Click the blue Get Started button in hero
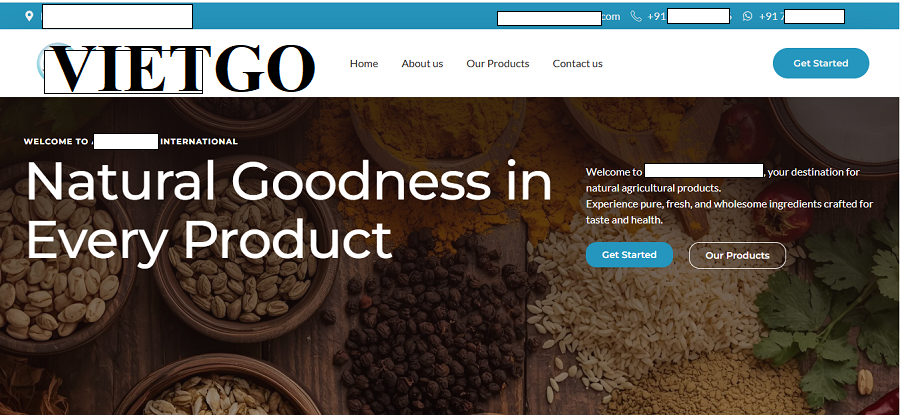Image resolution: width=900 pixels, height=415 pixels. point(629,255)
